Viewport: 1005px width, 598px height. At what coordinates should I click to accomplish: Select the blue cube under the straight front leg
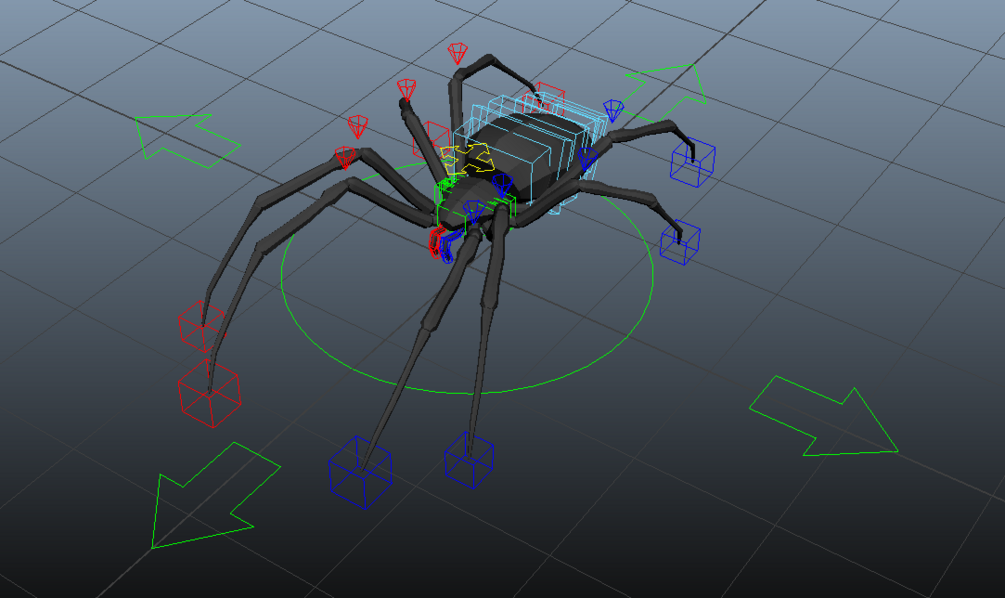(x=469, y=460)
